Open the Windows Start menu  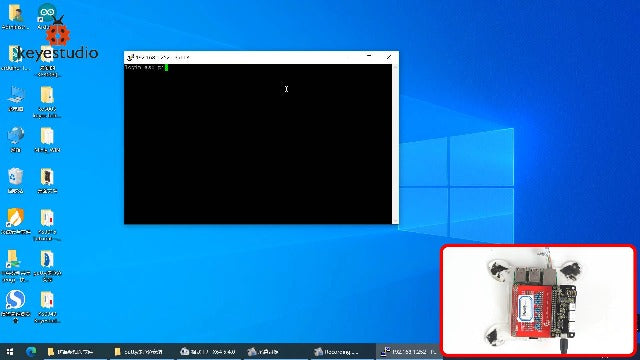tap(10, 351)
